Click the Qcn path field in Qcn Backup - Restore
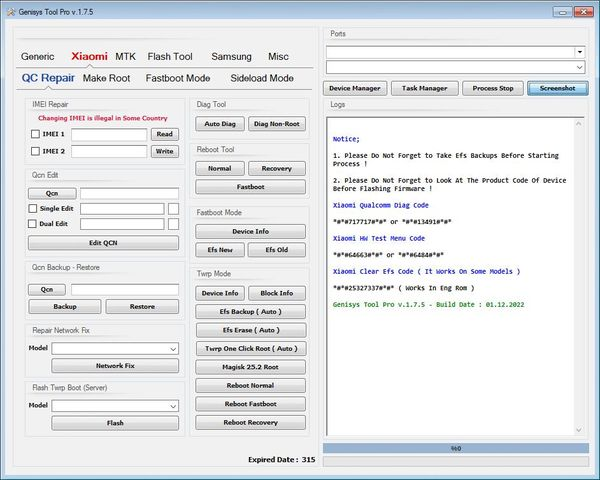600x480 pixels. (125, 289)
